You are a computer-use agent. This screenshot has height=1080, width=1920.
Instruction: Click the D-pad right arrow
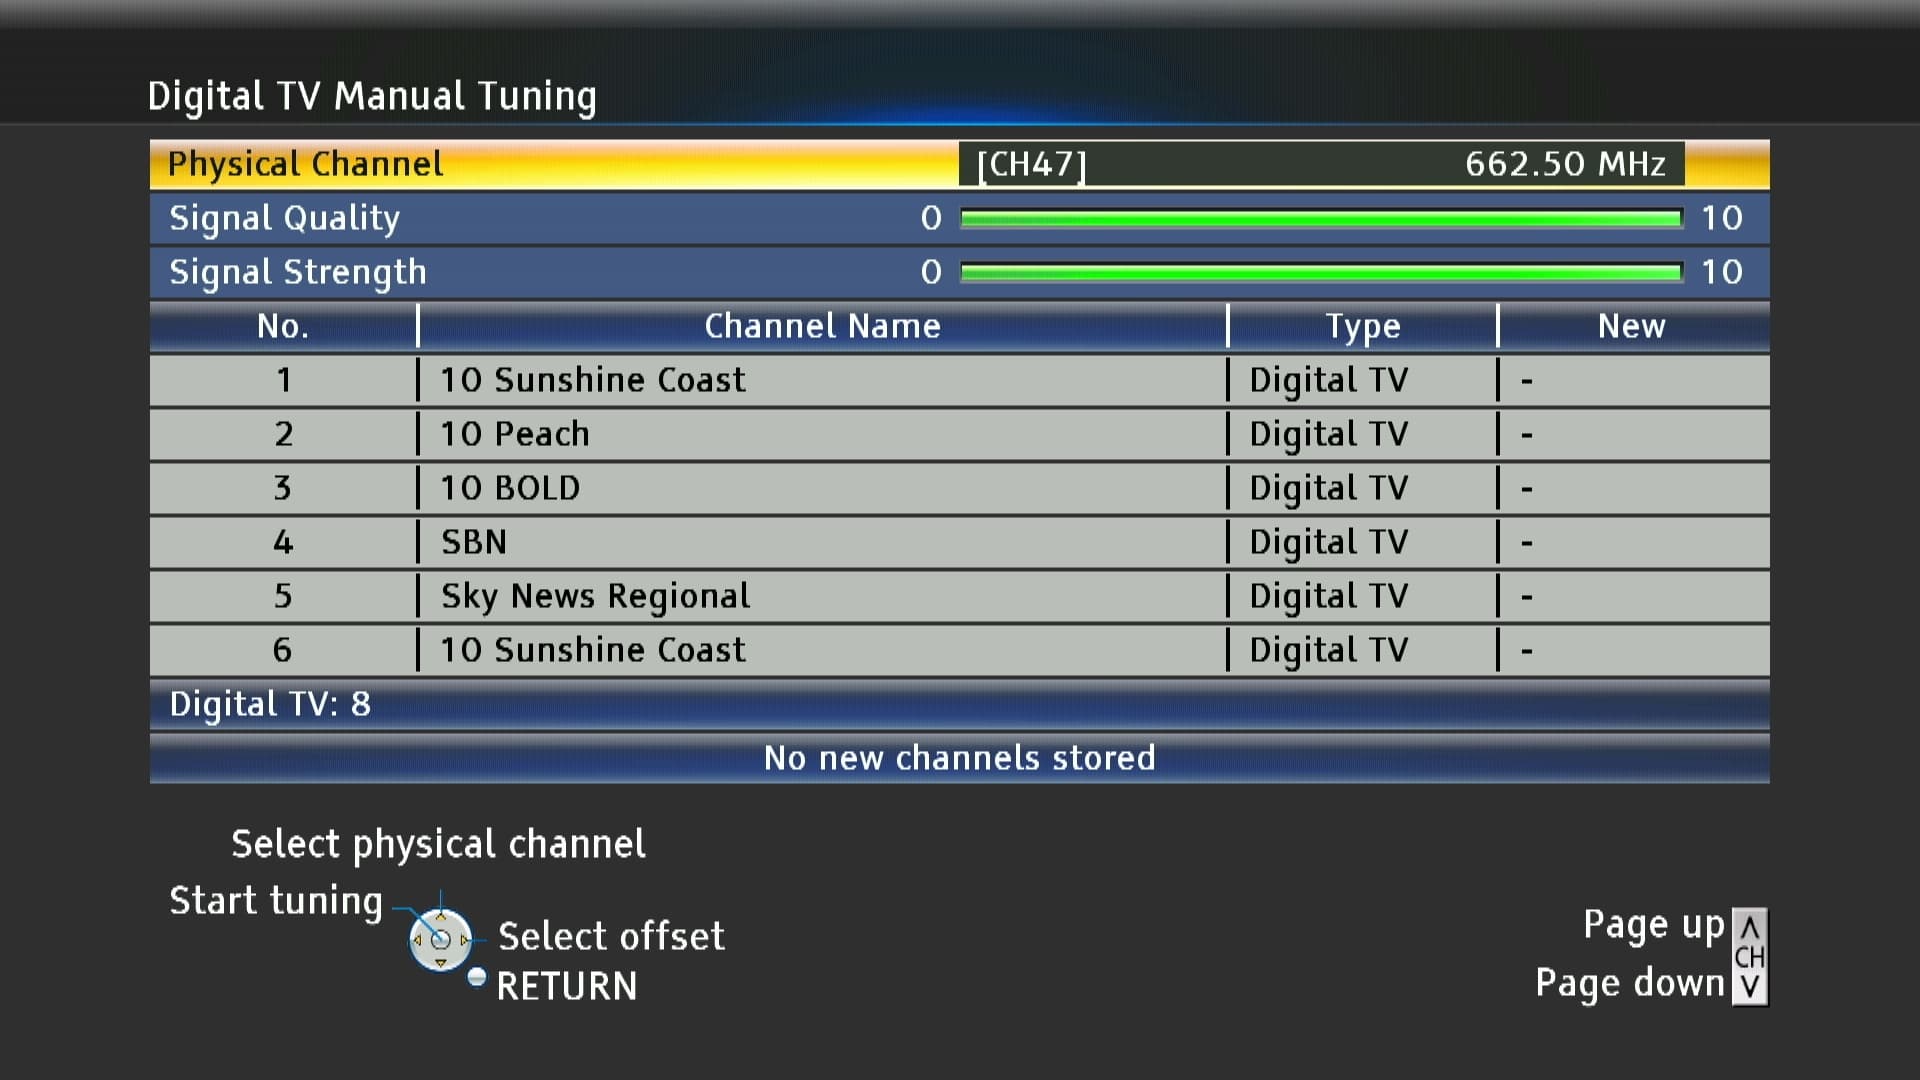(x=464, y=940)
